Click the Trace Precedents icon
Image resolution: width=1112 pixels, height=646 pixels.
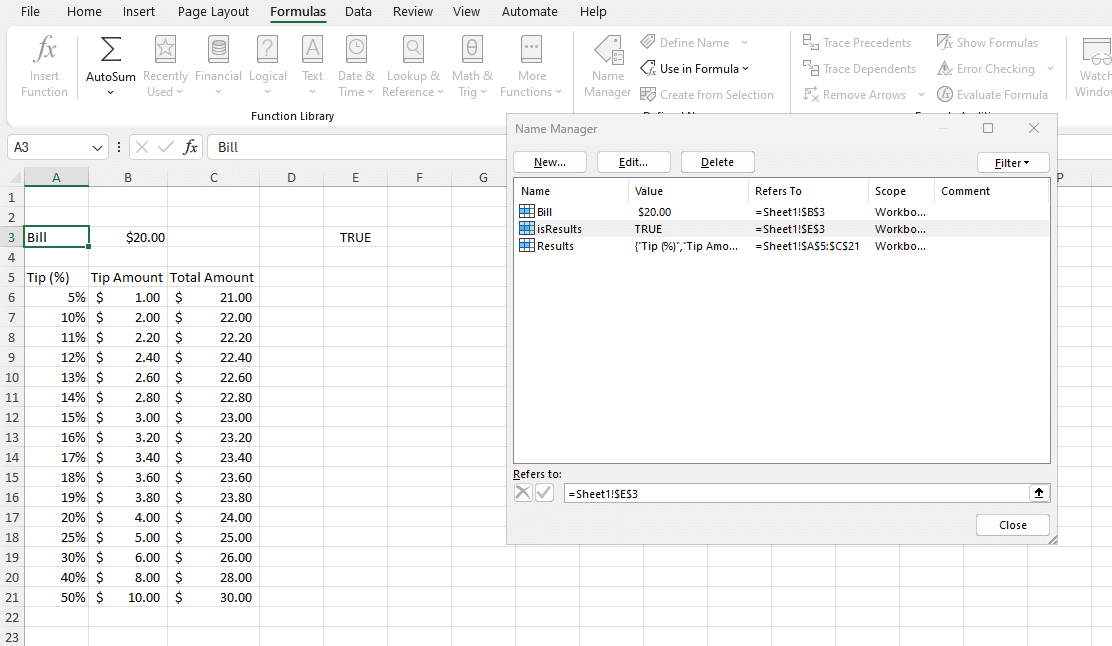point(810,42)
